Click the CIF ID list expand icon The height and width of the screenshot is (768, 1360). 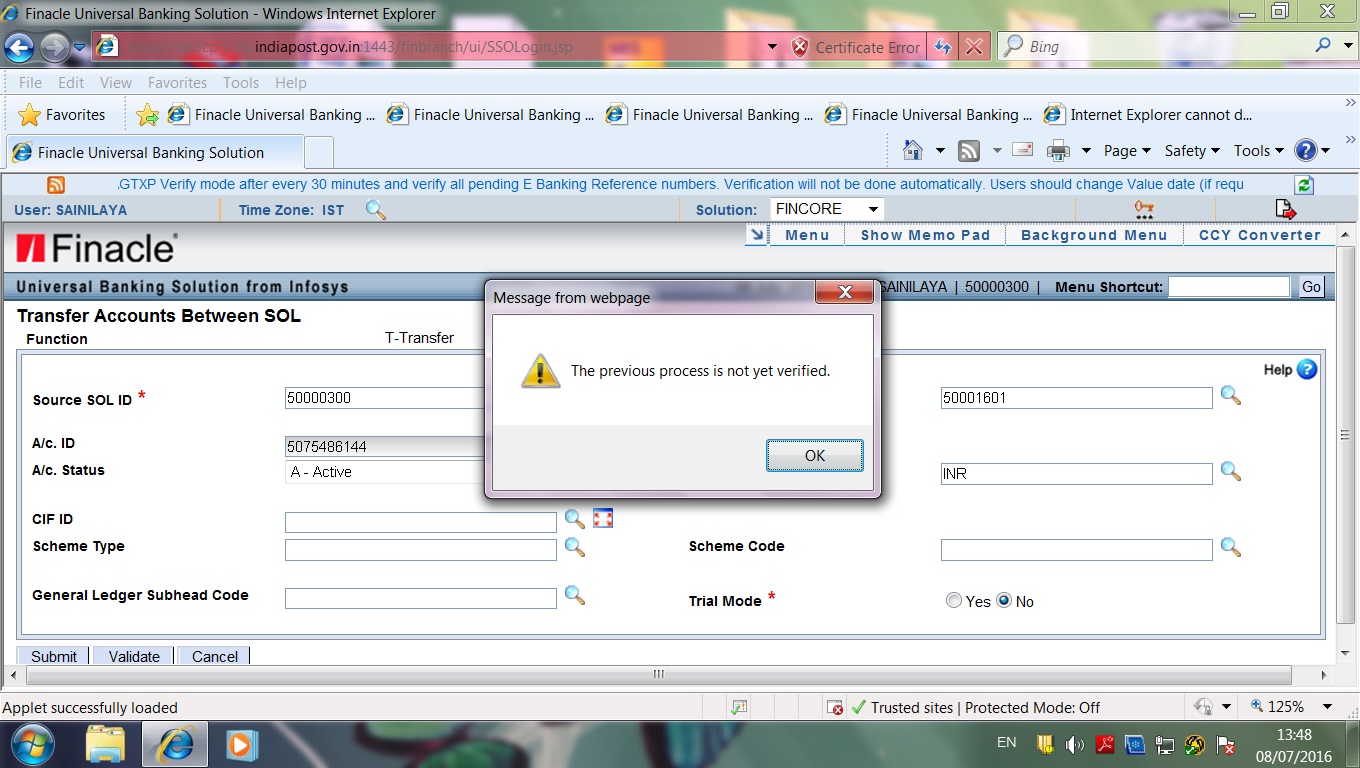pos(602,517)
